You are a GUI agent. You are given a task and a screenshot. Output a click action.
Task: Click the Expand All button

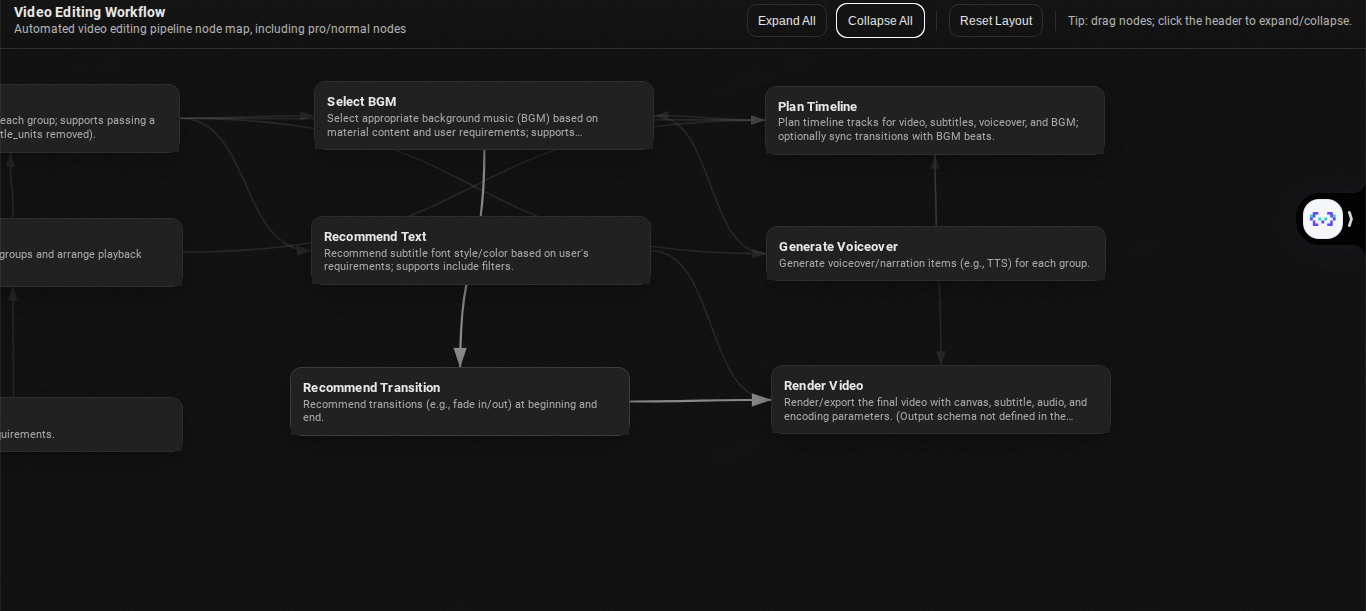(x=786, y=21)
